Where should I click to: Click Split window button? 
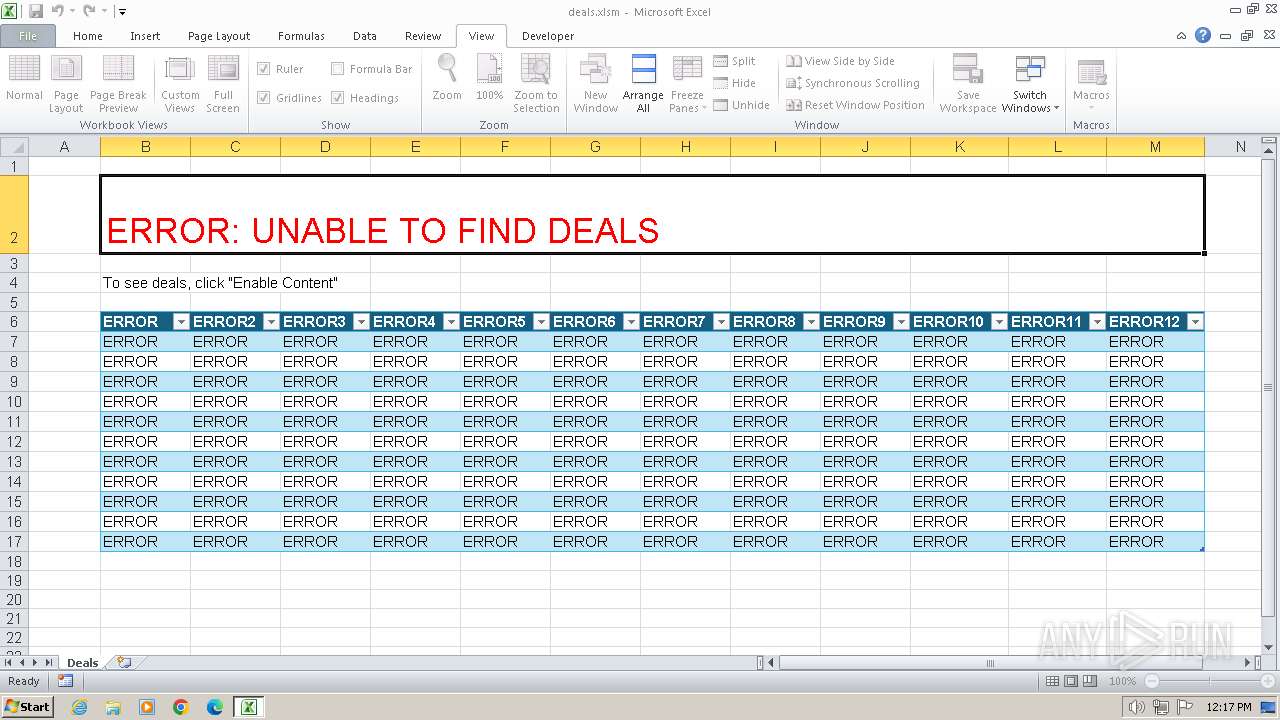coord(735,61)
